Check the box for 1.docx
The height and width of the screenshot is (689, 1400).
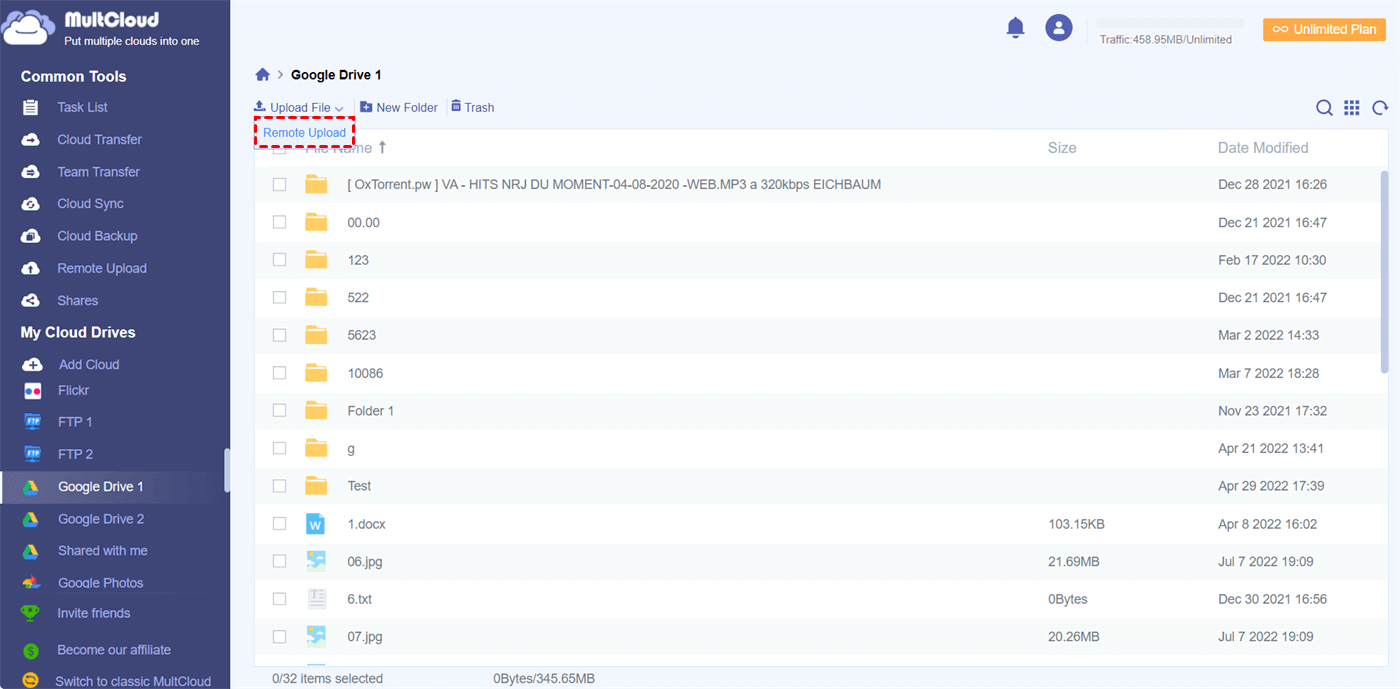(x=280, y=523)
